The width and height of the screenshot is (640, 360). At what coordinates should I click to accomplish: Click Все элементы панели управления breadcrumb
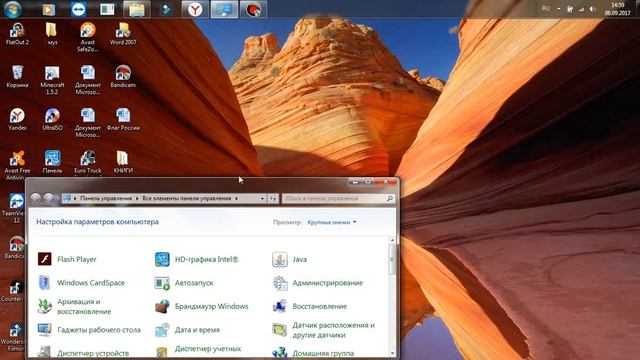click(x=187, y=198)
